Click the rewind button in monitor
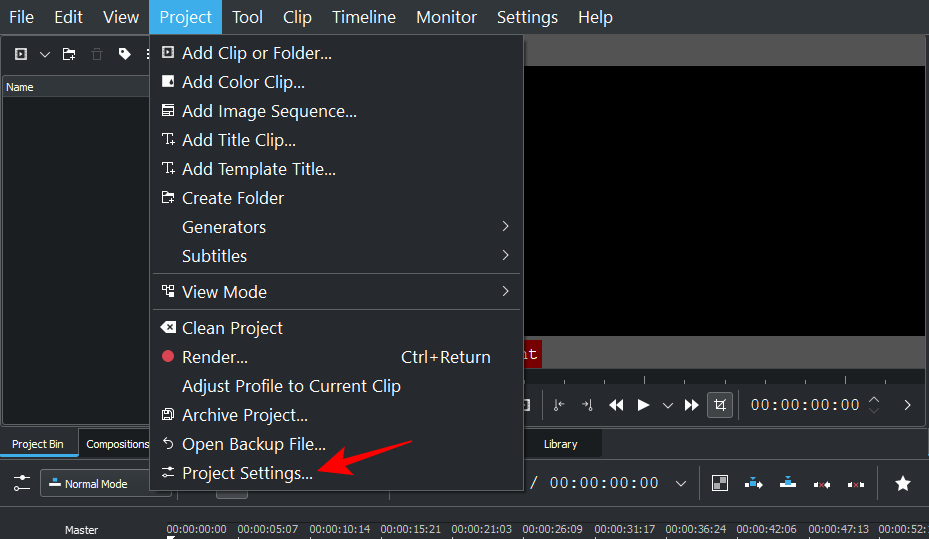Viewport: 929px width, 539px height. [x=617, y=405]
